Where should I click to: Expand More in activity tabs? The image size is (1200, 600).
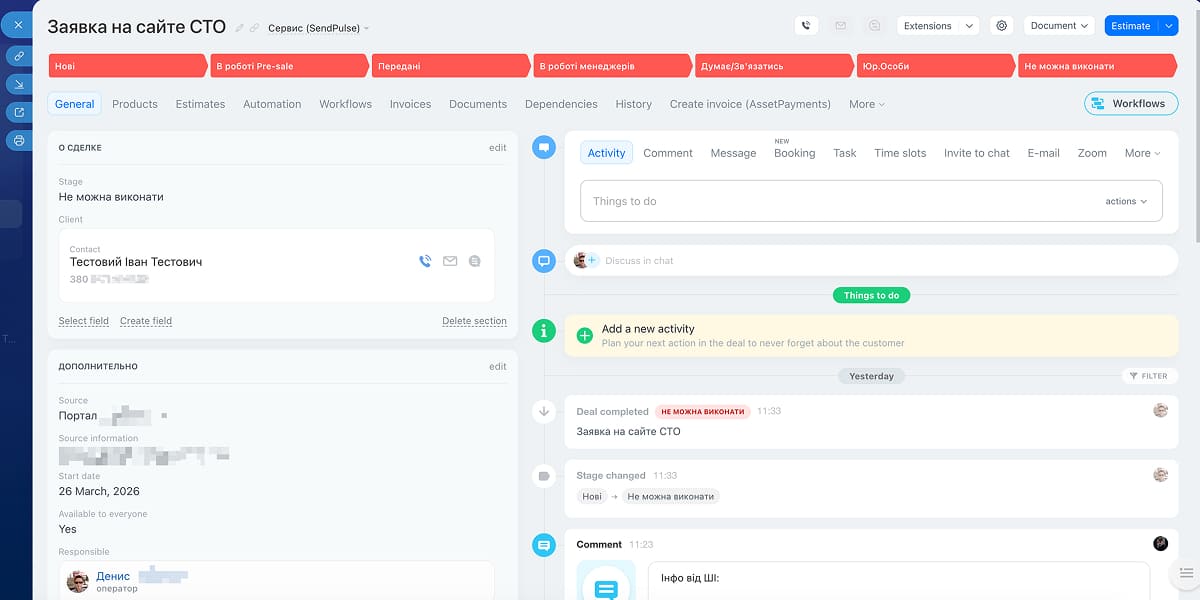point(1142,153)
